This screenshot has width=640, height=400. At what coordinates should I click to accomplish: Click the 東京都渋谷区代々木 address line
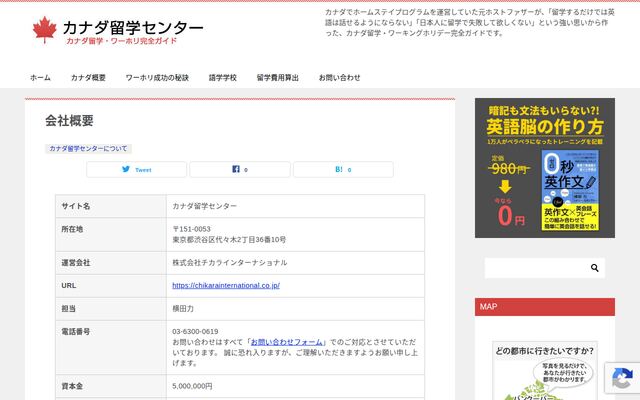[229, 240]
